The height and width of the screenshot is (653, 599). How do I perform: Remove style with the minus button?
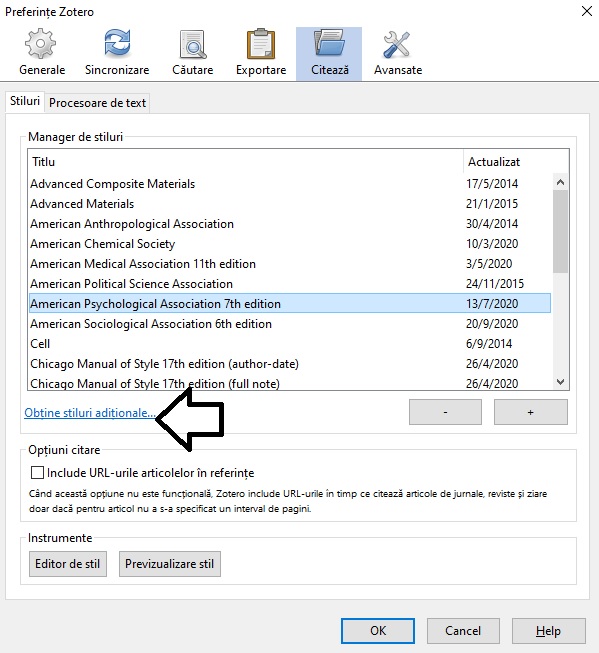[445, 412]
